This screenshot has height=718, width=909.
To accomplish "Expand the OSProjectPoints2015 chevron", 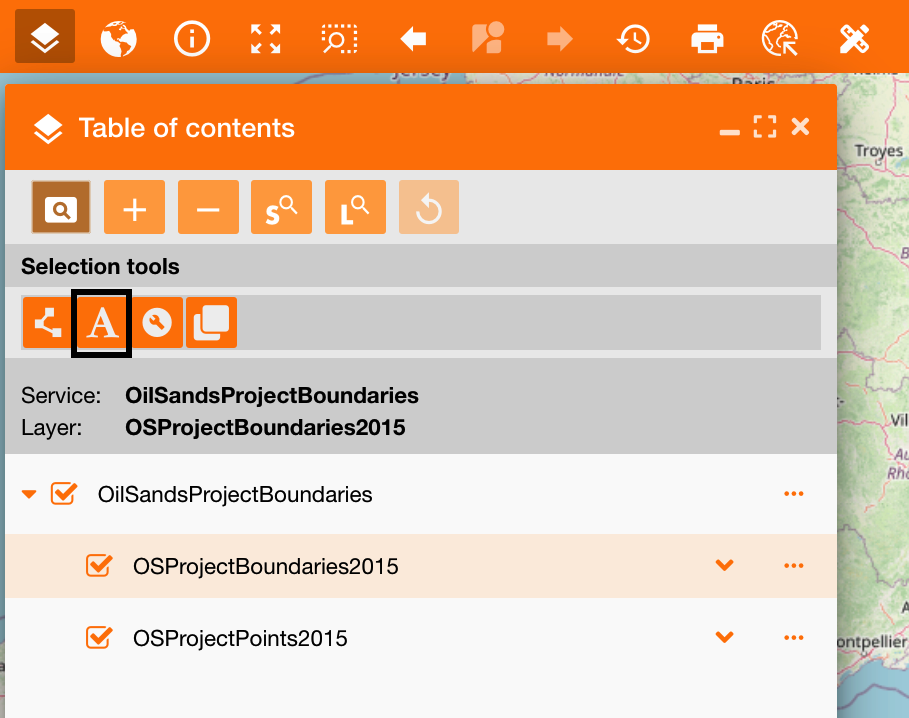I will (x=725, y=637).
